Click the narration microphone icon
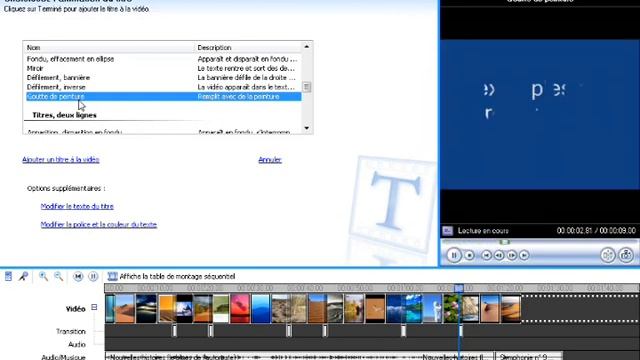The width and height of the screenshot is (640, 360). click(23, 276)
